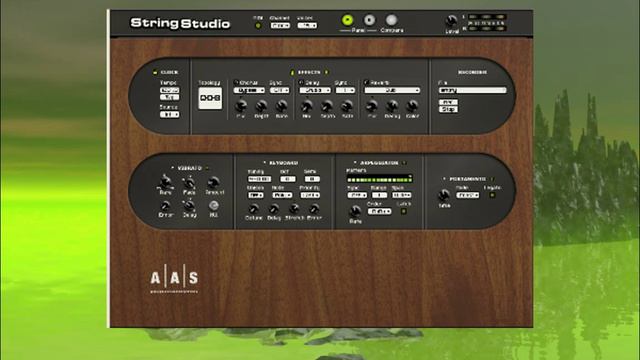Click the Chorus Mix knob

pyautogui.click(x=241, y=107)
